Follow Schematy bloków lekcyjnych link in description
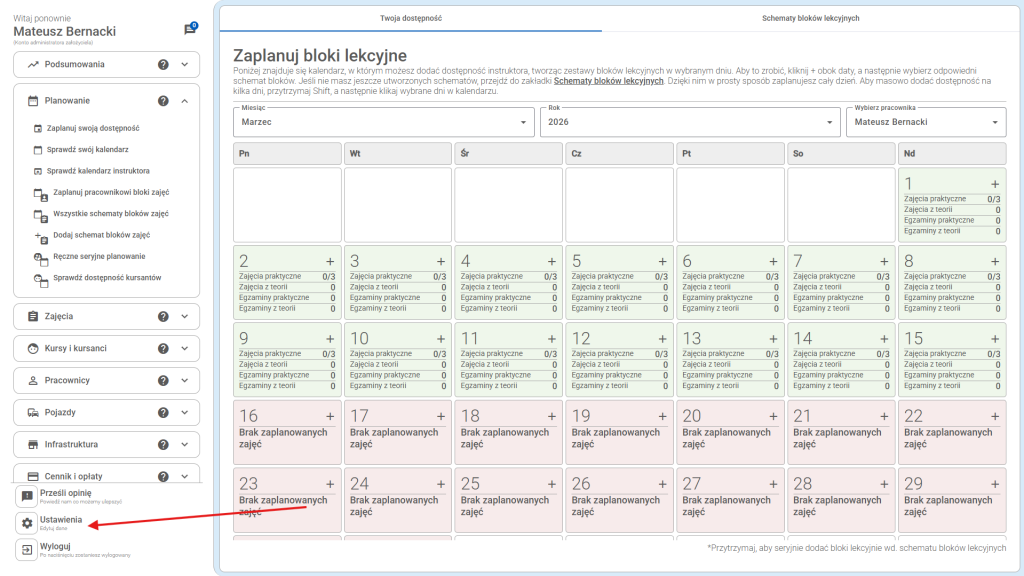 [x=610, y=81]
